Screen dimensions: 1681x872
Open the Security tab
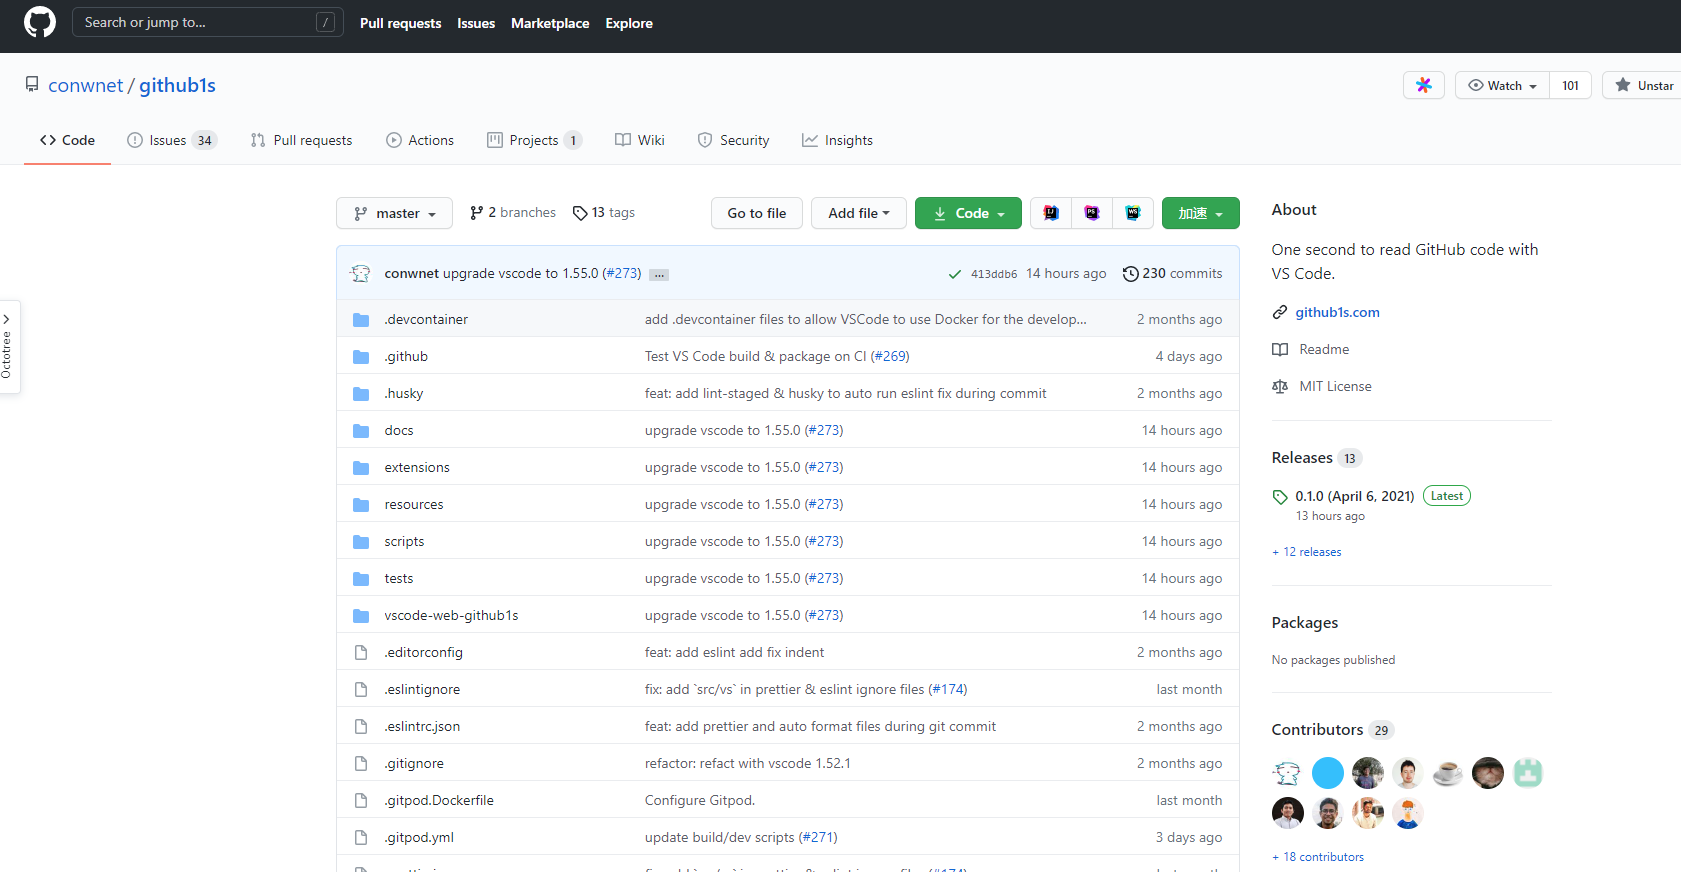click(x=733, y=140)
